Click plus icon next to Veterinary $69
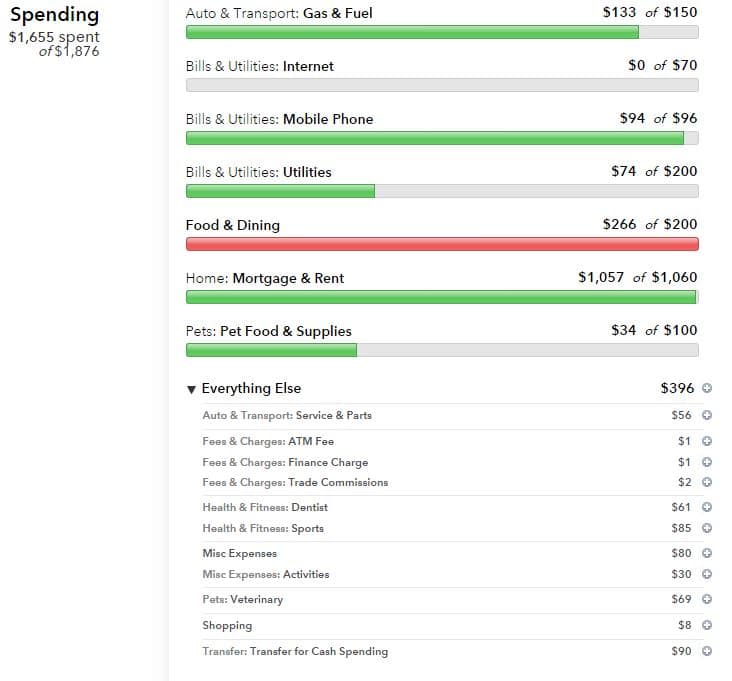Image resolution: width=732 pixels, height=681 pixels. pyautogui.click(x=707, y=599)
